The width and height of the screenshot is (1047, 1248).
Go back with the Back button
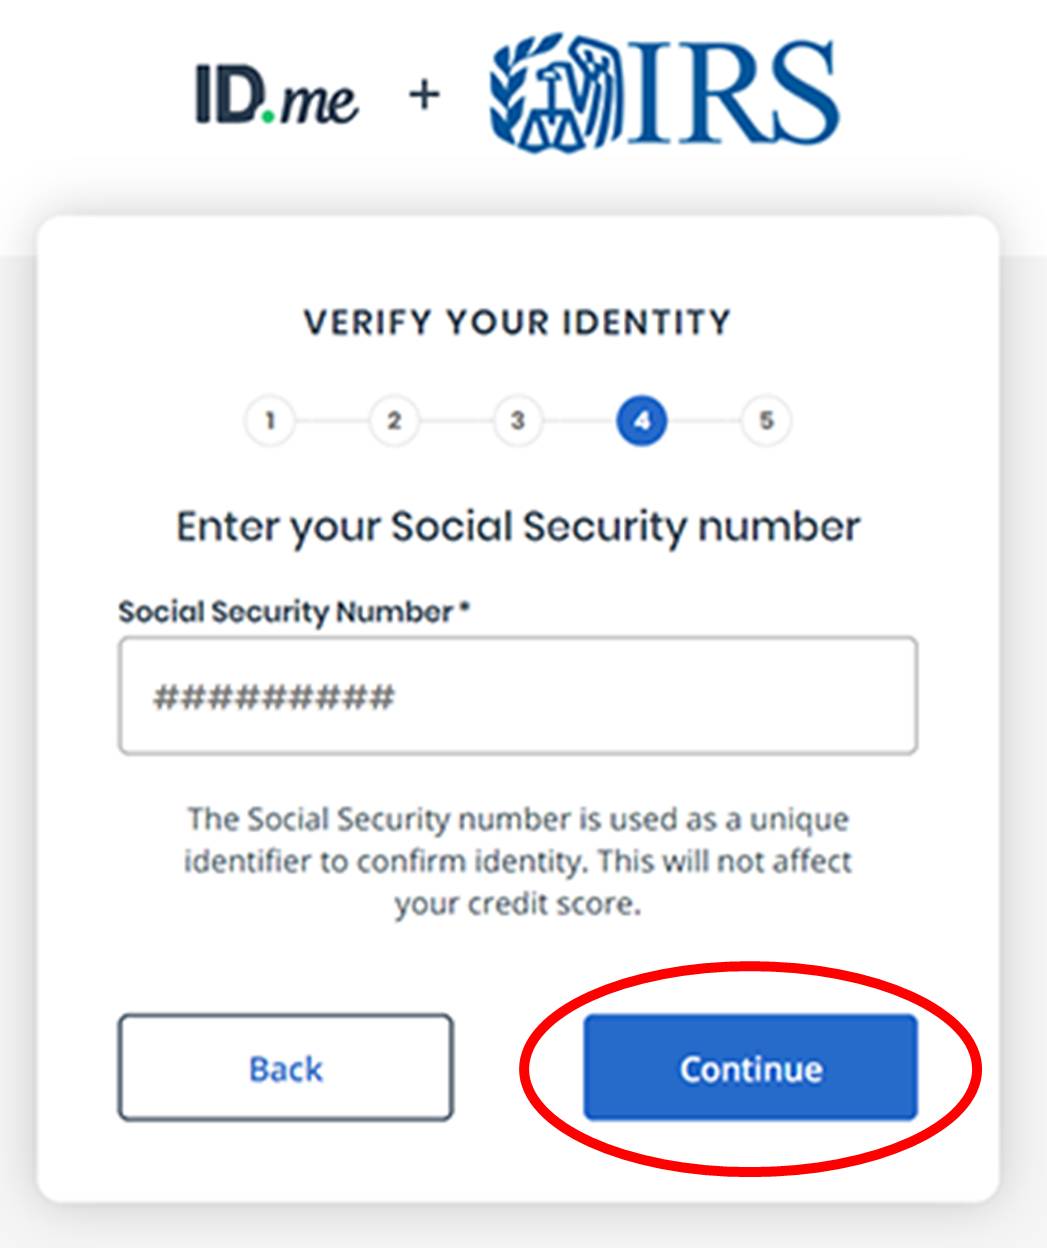tap(285, 1068)
